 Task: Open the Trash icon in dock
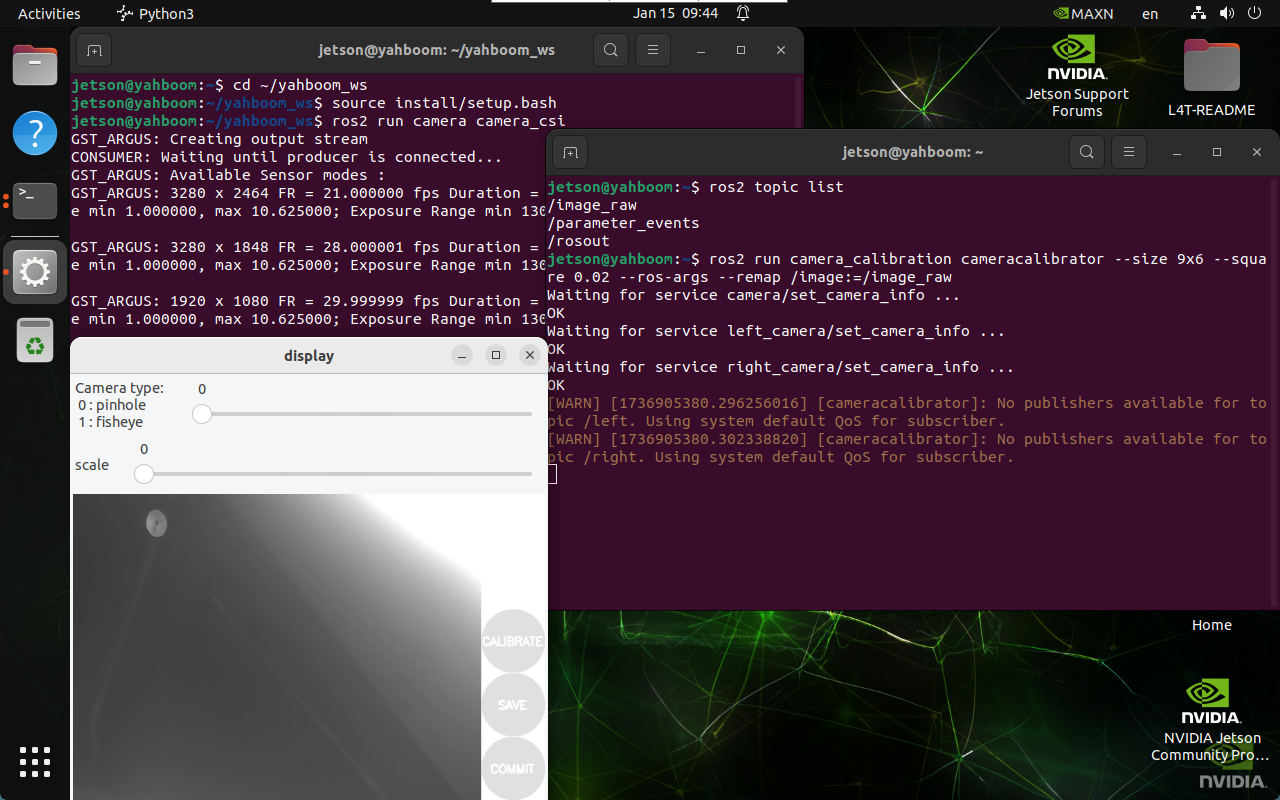click(x=35, y=339)
